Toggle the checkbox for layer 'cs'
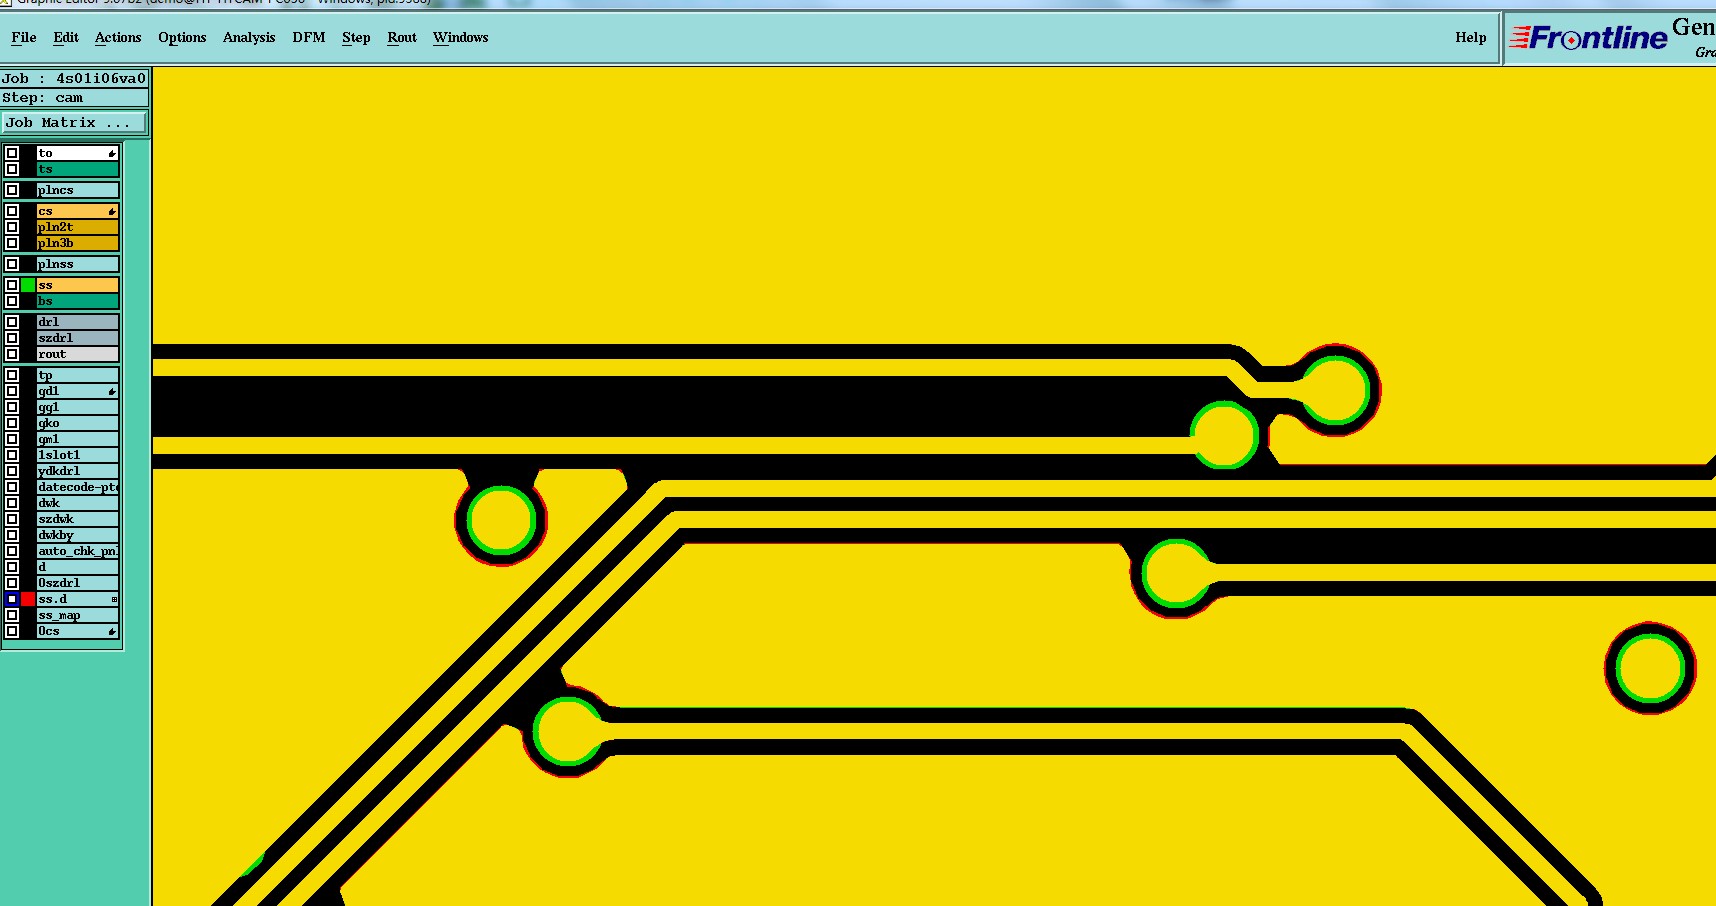Screen dimensions: 1716x906 (12, 211)
